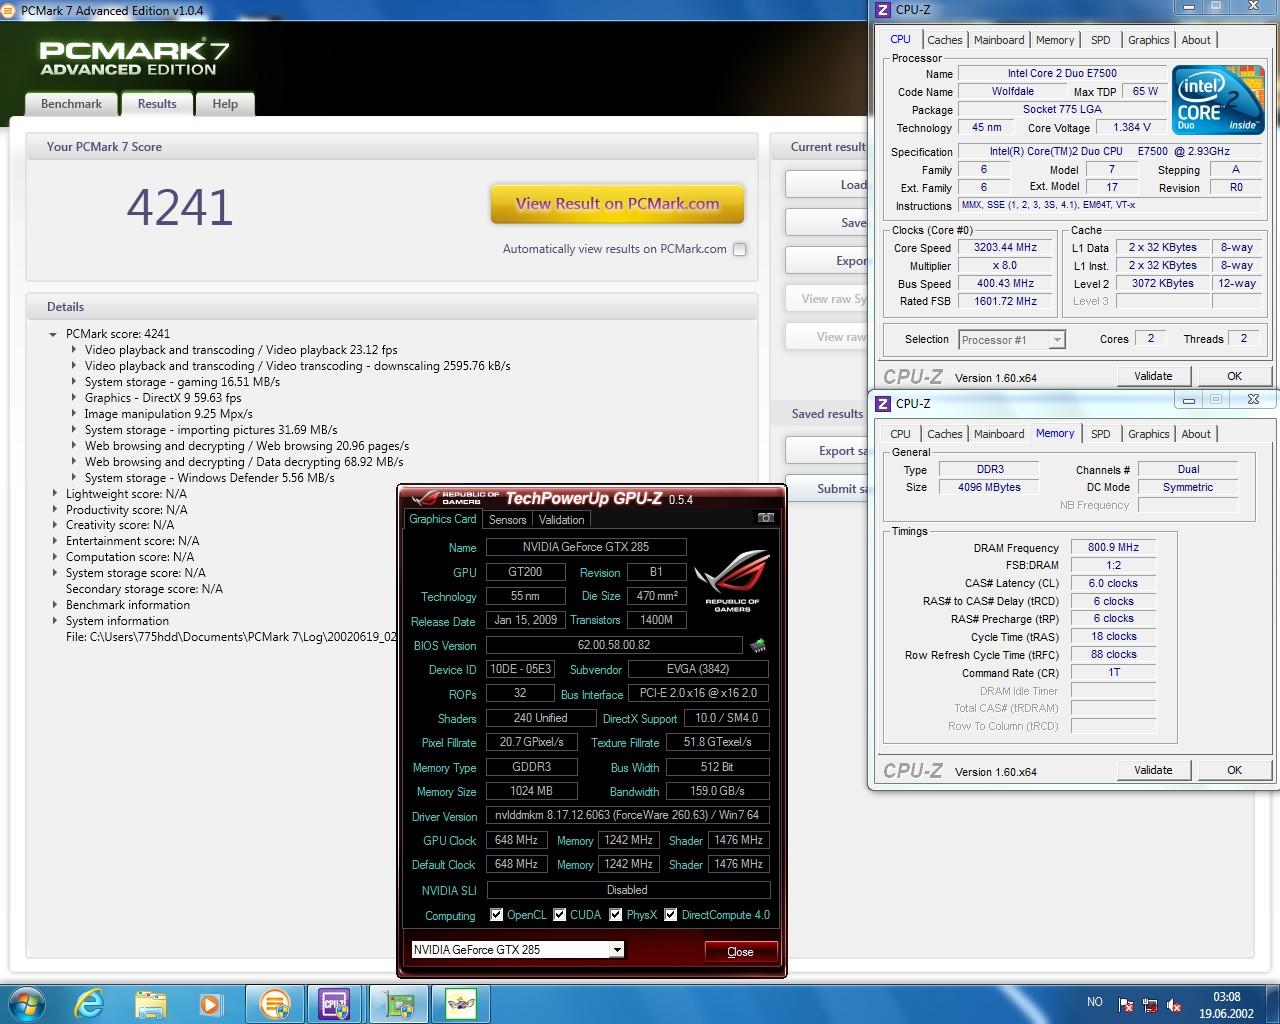Click the BIOS save chip icon in GPU-Z
1280x1024 pixels.
759,645
